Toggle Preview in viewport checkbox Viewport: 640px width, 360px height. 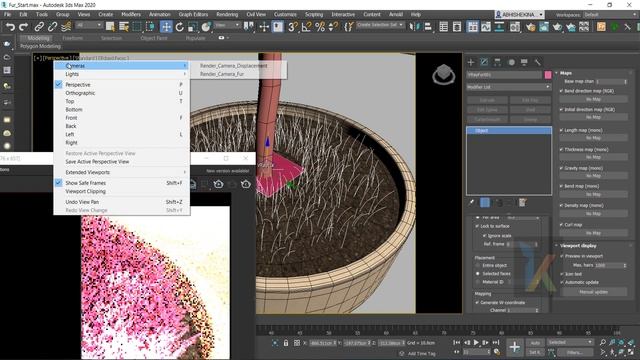tap(562, 256)
